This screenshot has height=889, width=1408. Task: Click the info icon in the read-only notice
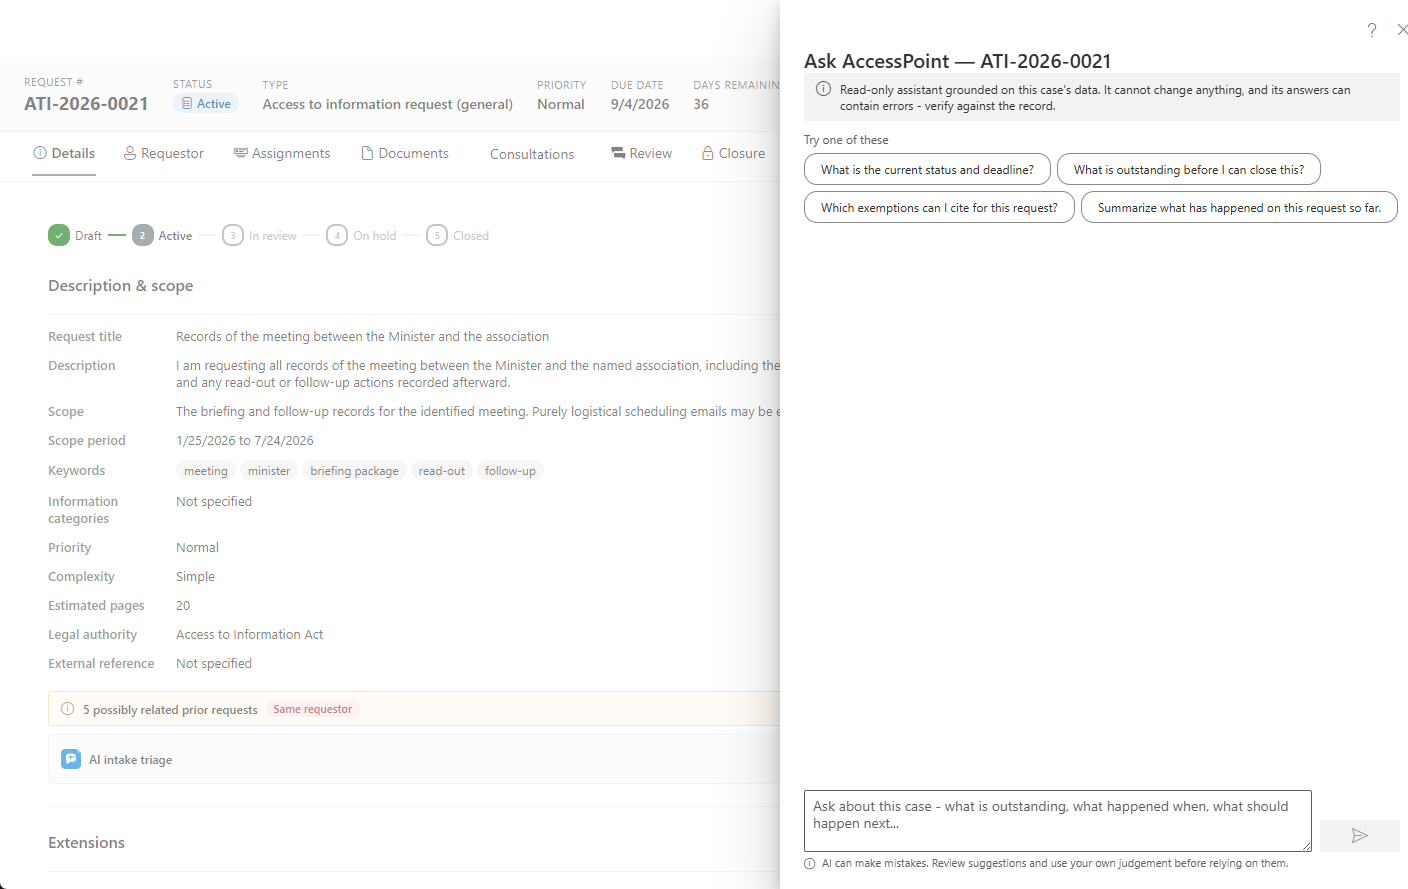[823, 89]
